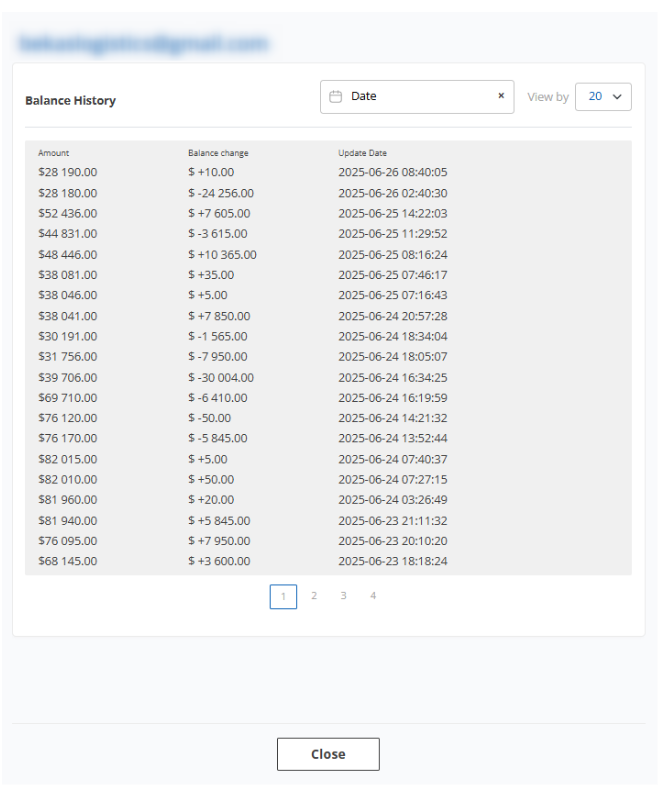Click the Amount column header
Image resolution: width=659 pixels, height=794 pixels.
[53, 153]
